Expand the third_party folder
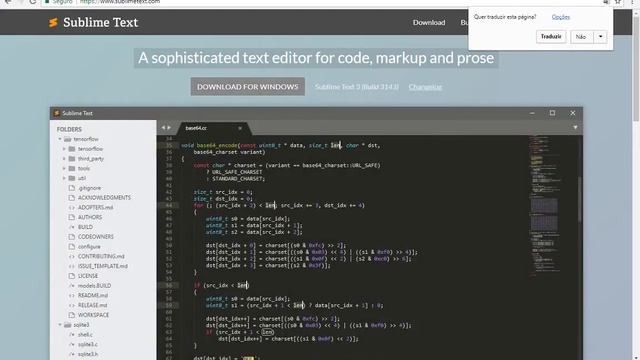Viewport: 640px width, 360px height. point(64,159)
